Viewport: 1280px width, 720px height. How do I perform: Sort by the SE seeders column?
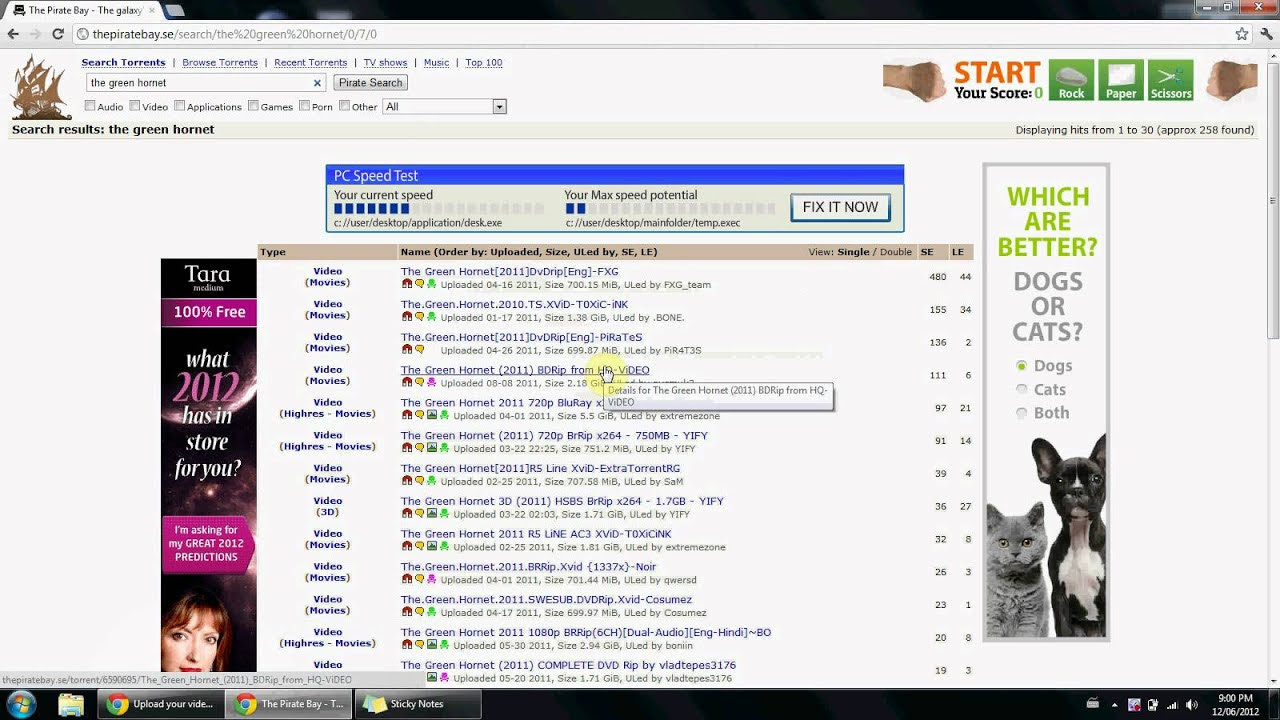927,252
